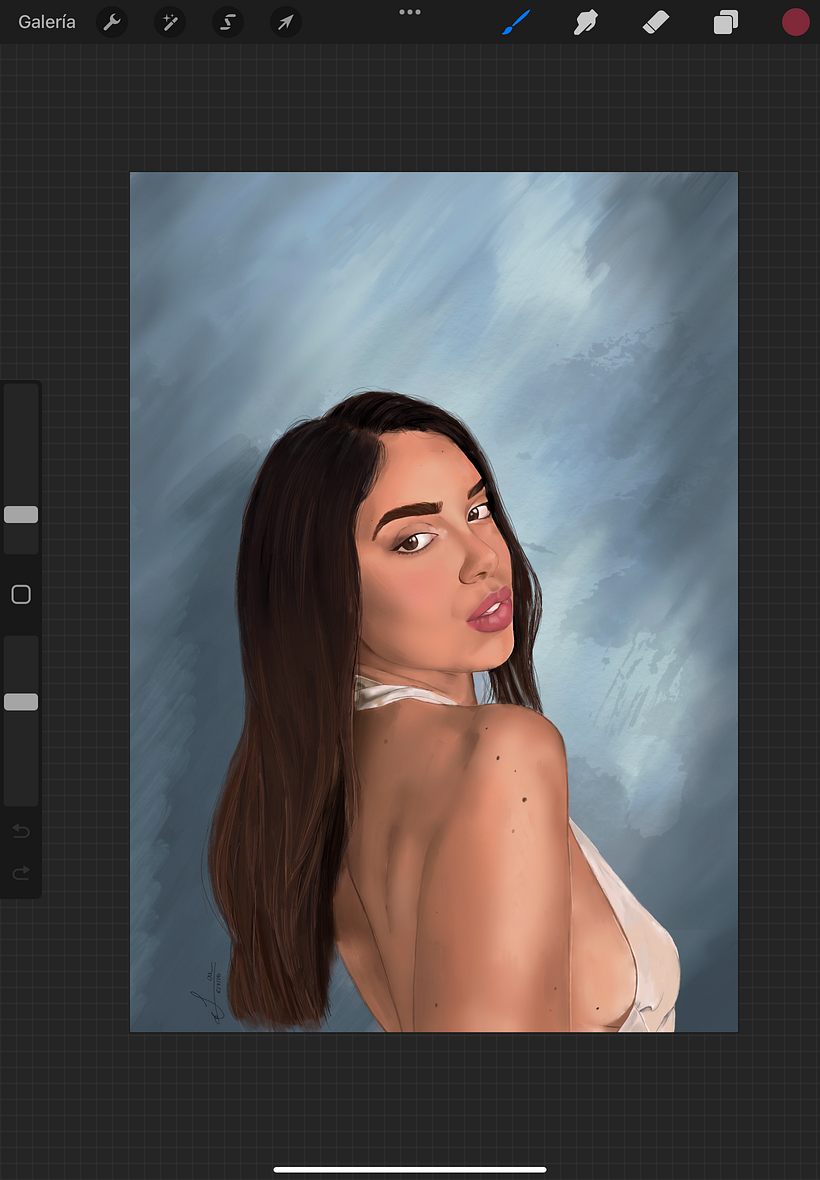
Task: Tap the three-dot multitasking menu
Action: coord(410,12)
